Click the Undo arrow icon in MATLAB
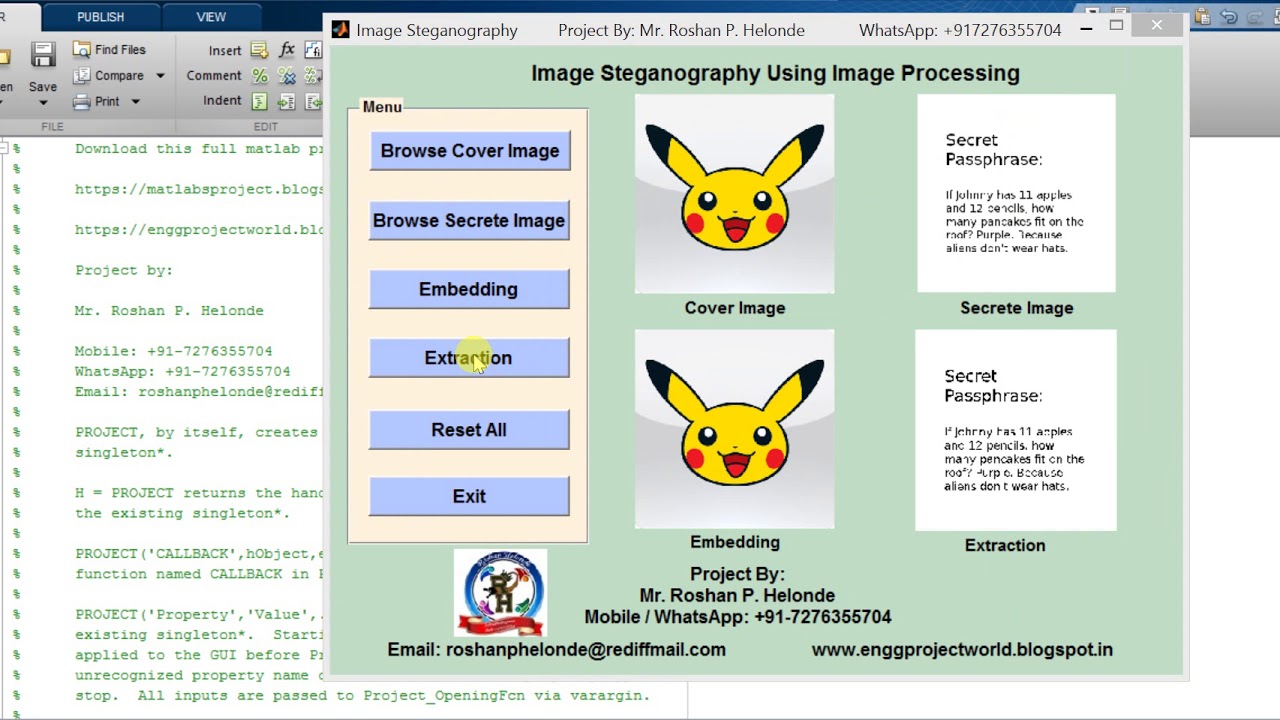1280x720 pixels. (x=1229, y=17)
